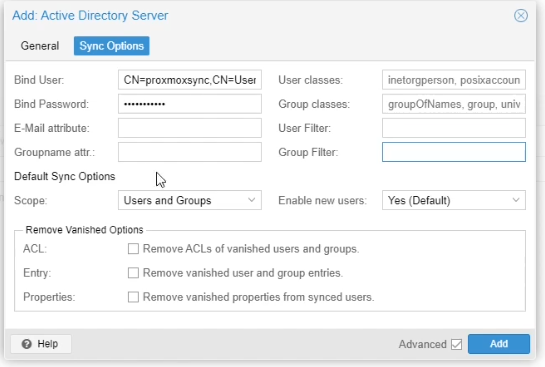Click the User classes field
Viewport: 545px width, 367px height.
(454, 80)
